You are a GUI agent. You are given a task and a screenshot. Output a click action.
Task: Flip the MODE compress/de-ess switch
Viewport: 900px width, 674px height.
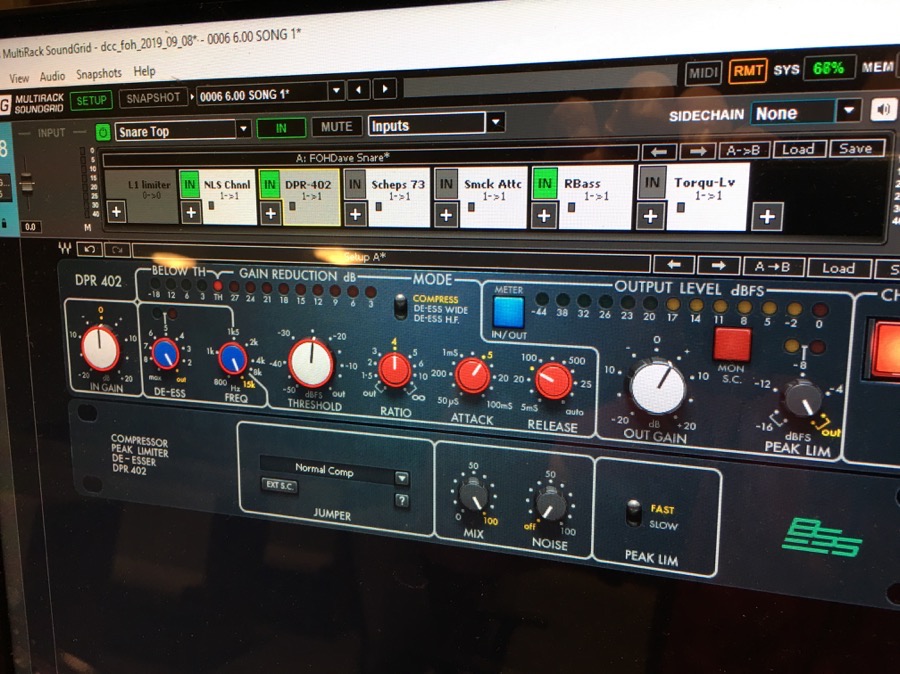click(401, 307)
